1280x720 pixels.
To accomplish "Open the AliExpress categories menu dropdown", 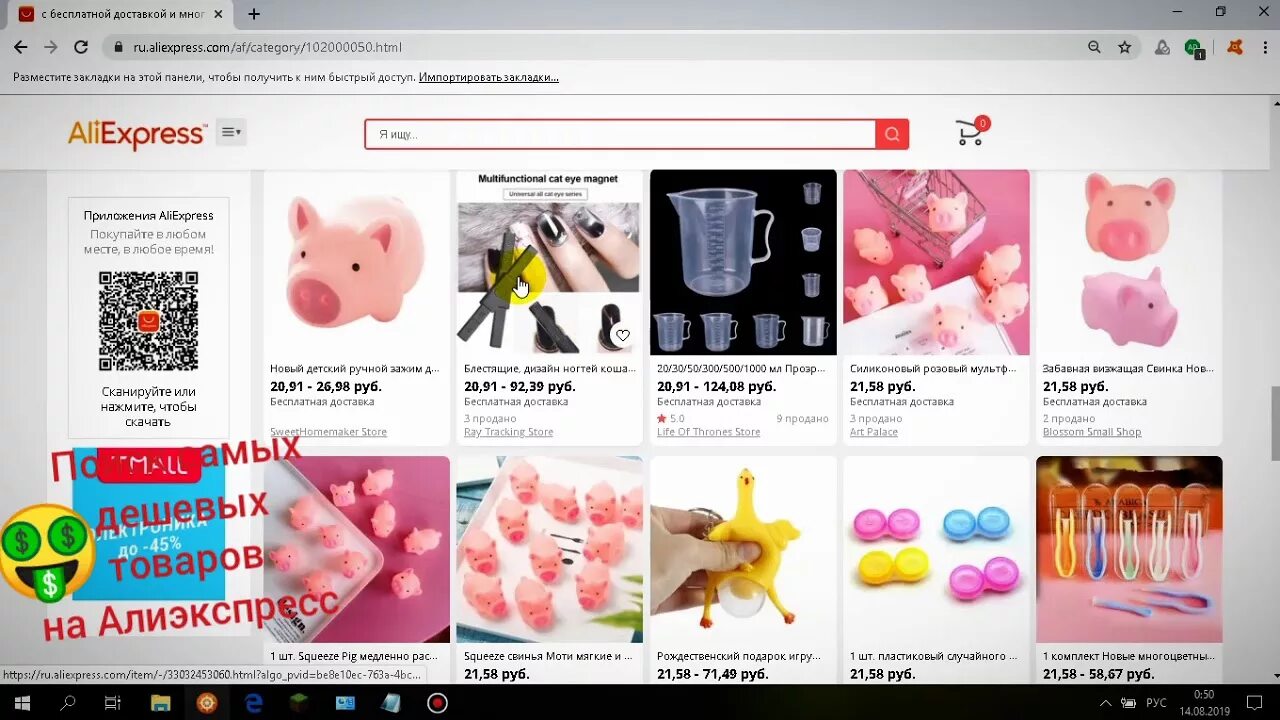I will [231, 132].
